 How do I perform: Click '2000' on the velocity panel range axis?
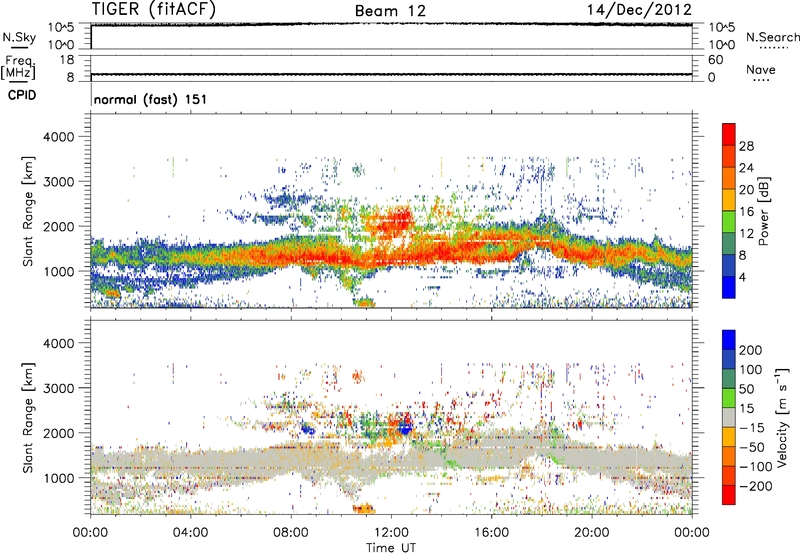[x=59, y=433]
